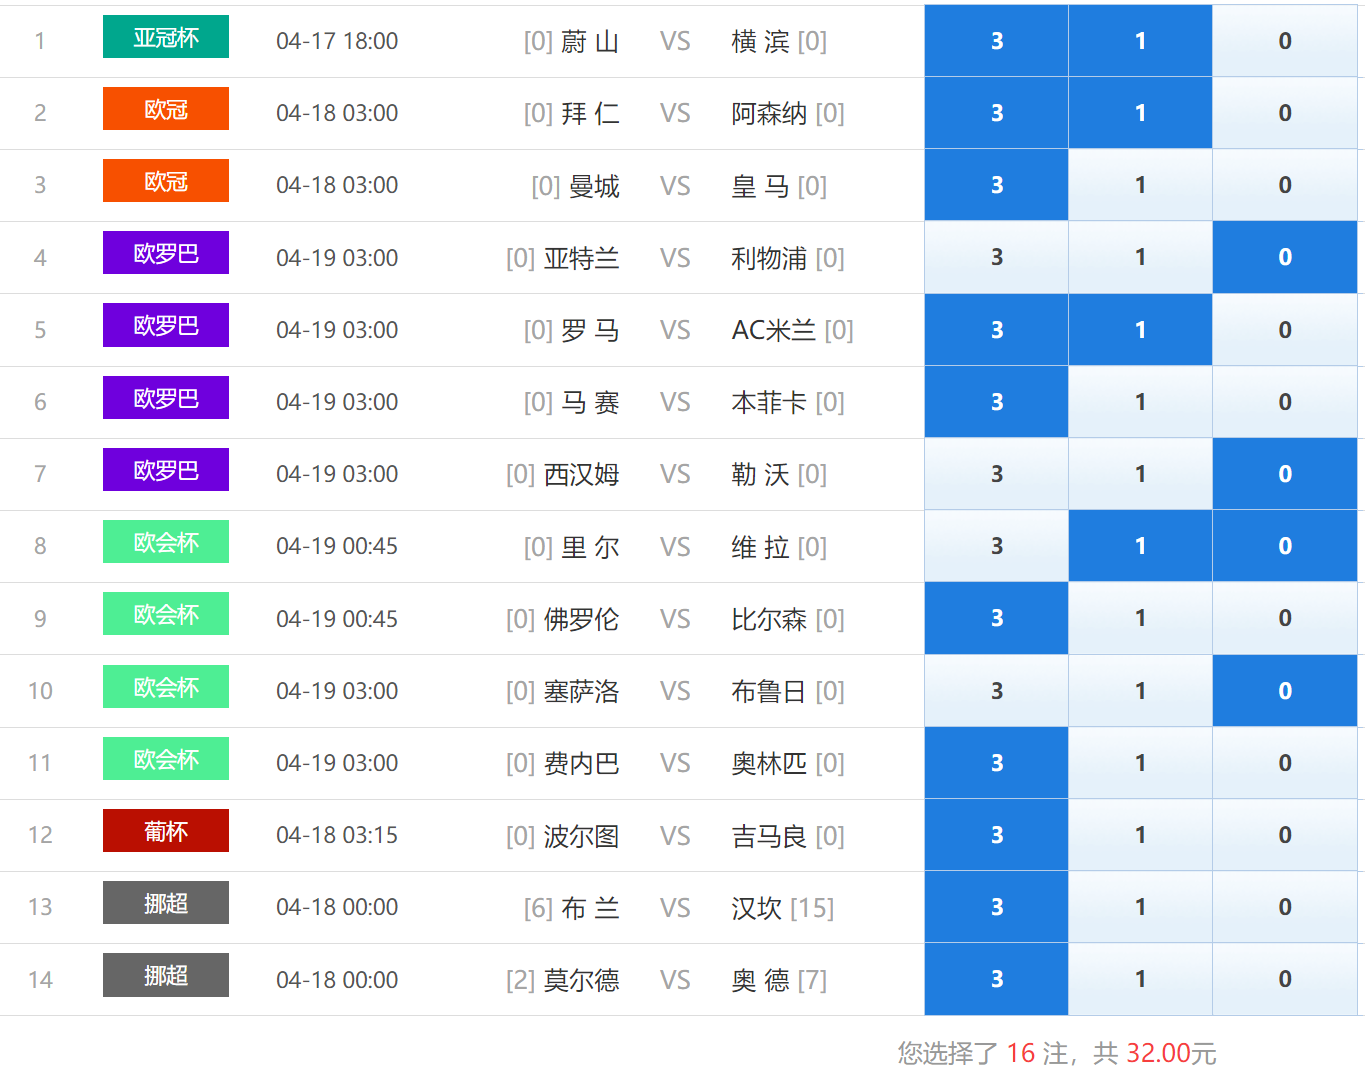This screenshot has height=1073, width=1365.
Task: Toggle 3 for 罗马 vs AC米兰
Action: pos(996,330)
